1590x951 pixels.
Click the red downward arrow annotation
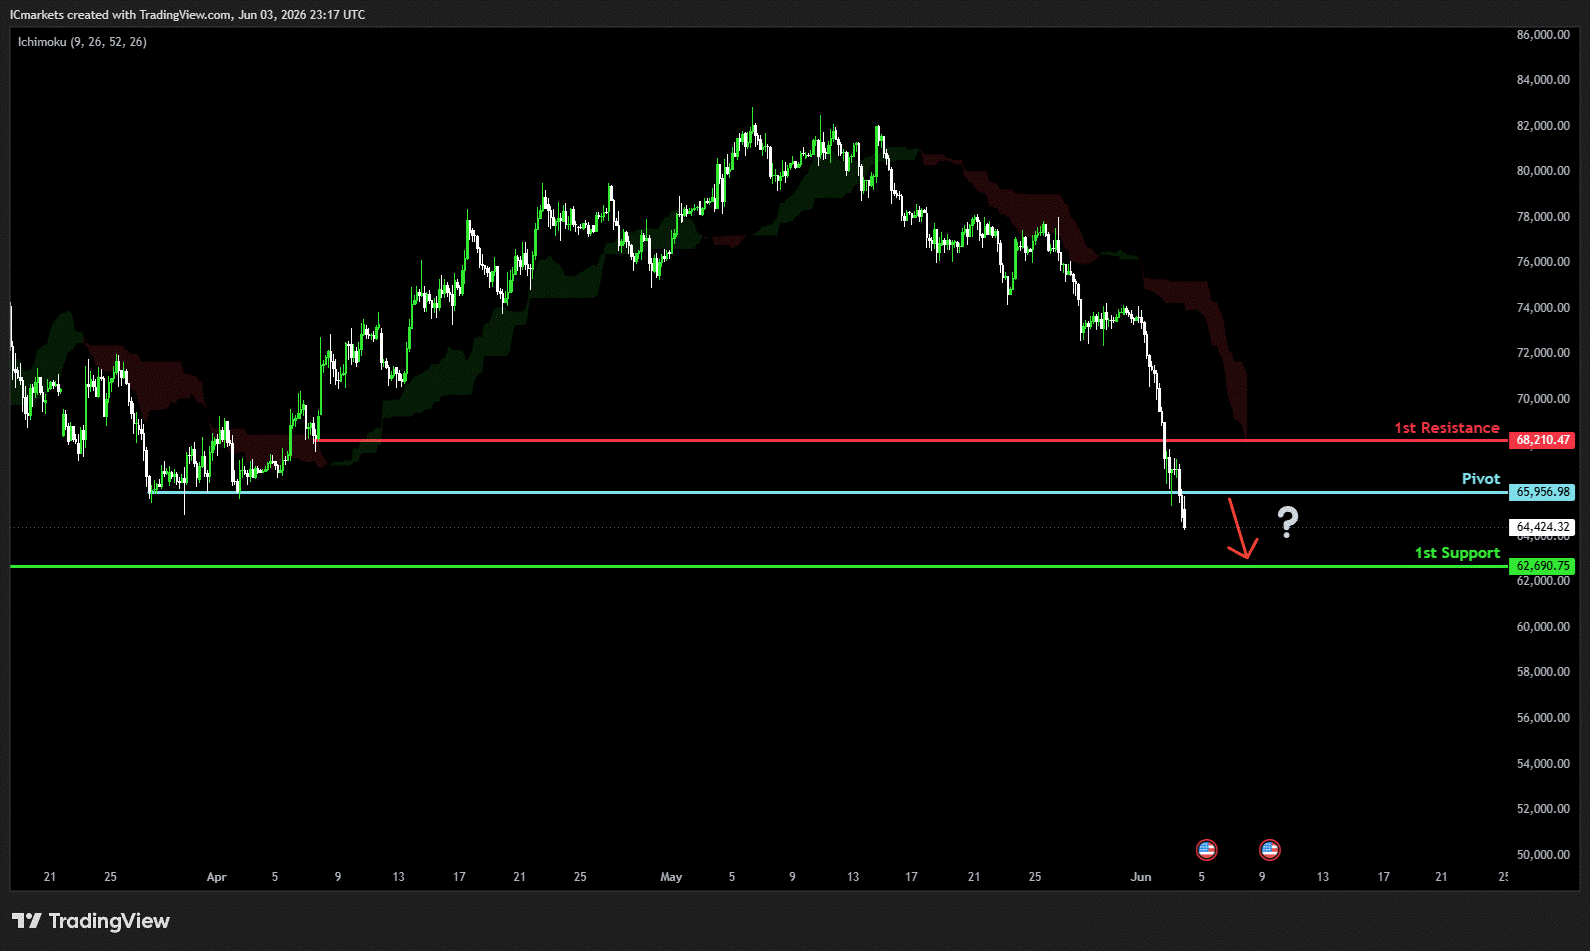(x=1242, y=528)
